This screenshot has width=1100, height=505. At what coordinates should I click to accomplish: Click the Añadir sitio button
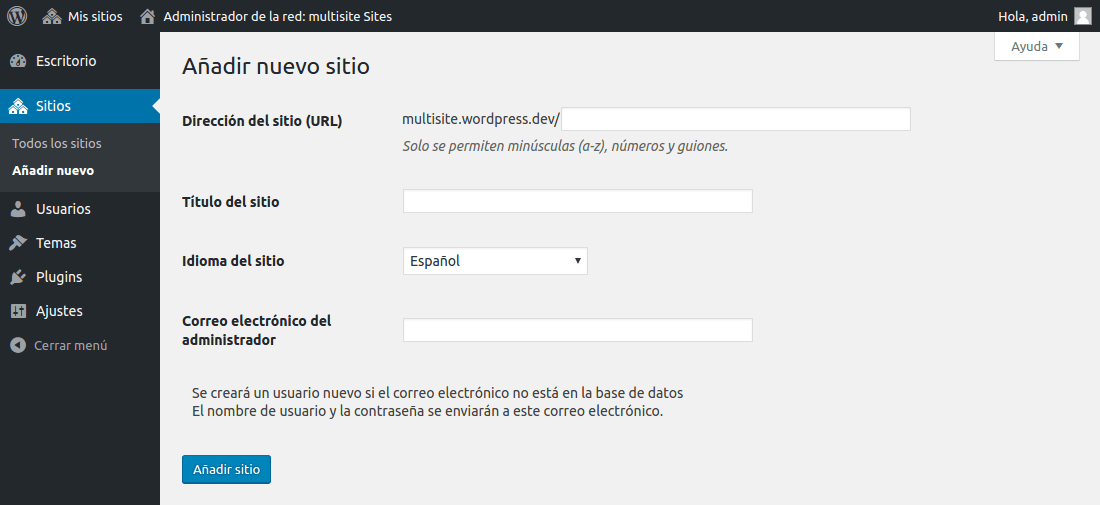(x=226, y=469)
